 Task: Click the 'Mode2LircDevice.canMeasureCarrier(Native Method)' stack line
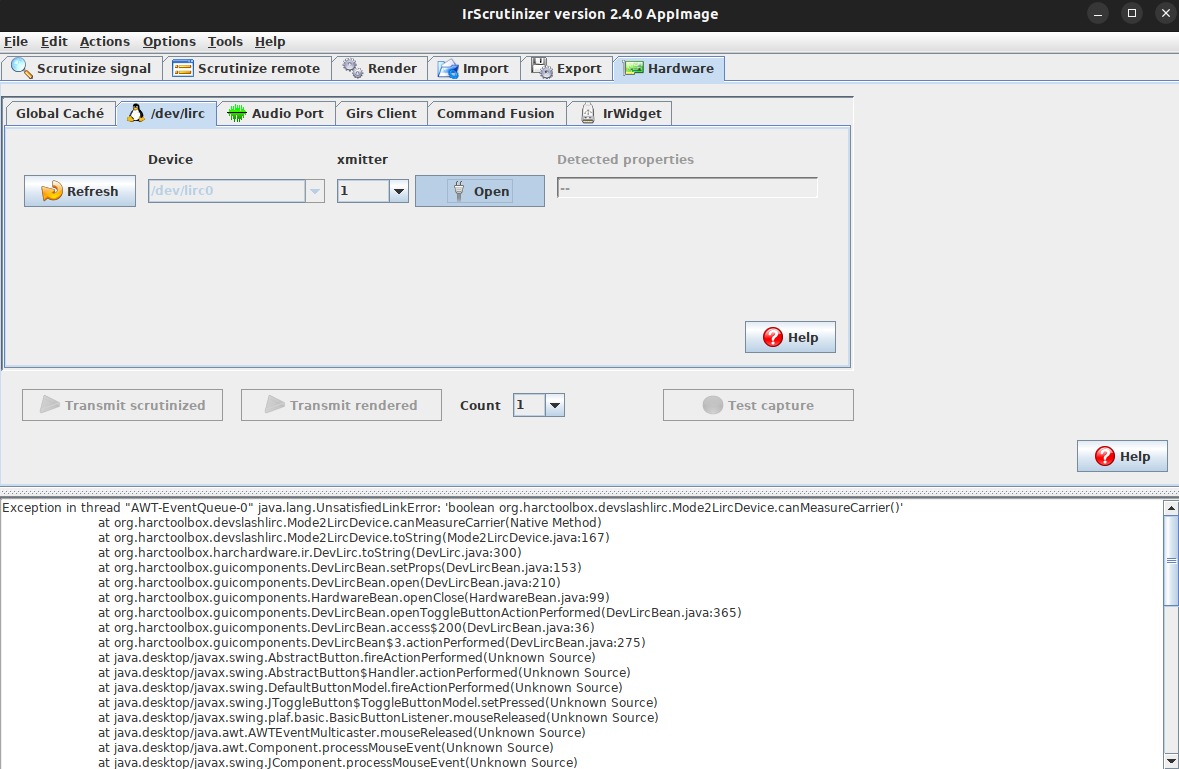[x=350, y=522]
